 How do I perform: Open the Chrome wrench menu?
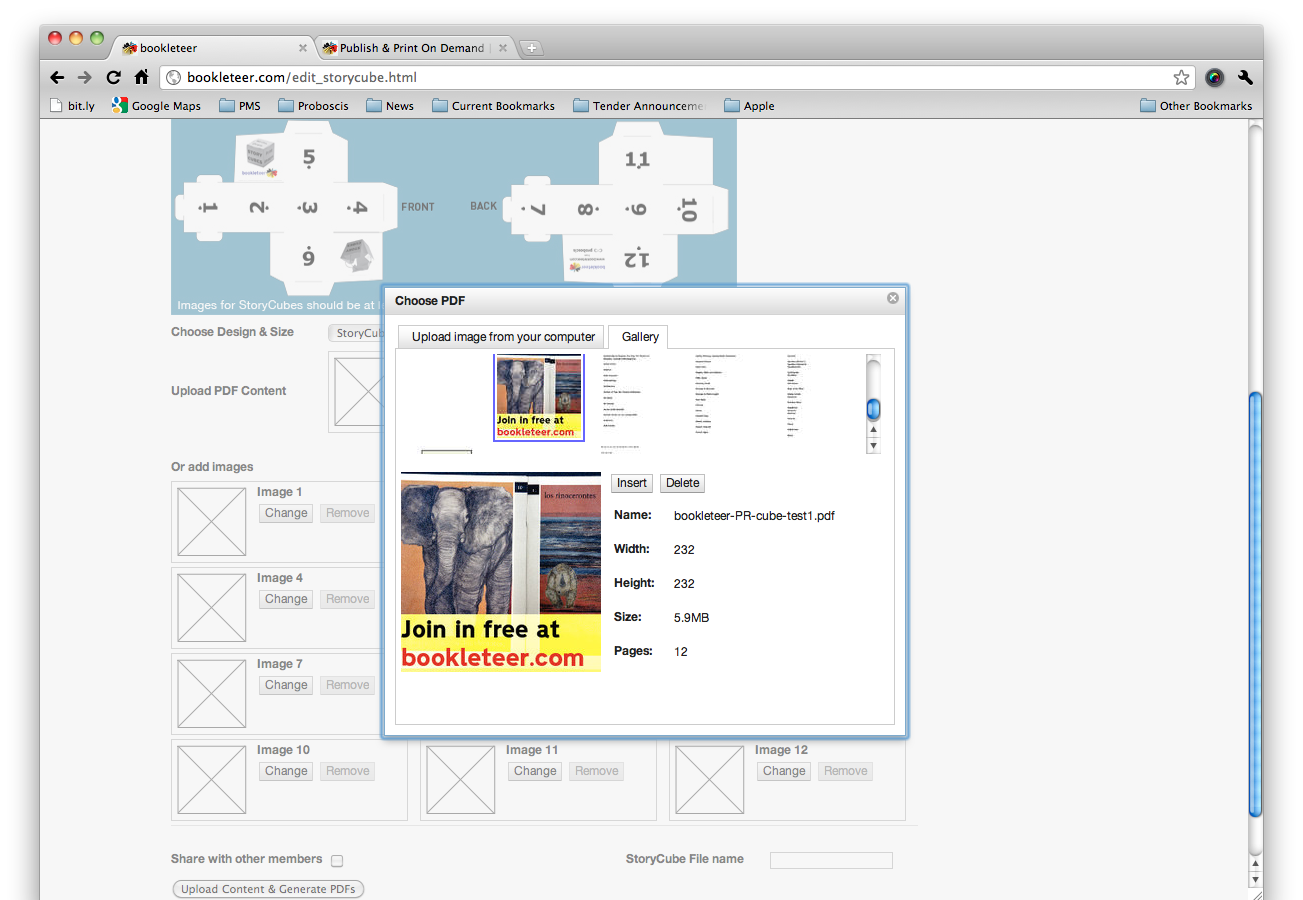click(x=1245, y=77)
